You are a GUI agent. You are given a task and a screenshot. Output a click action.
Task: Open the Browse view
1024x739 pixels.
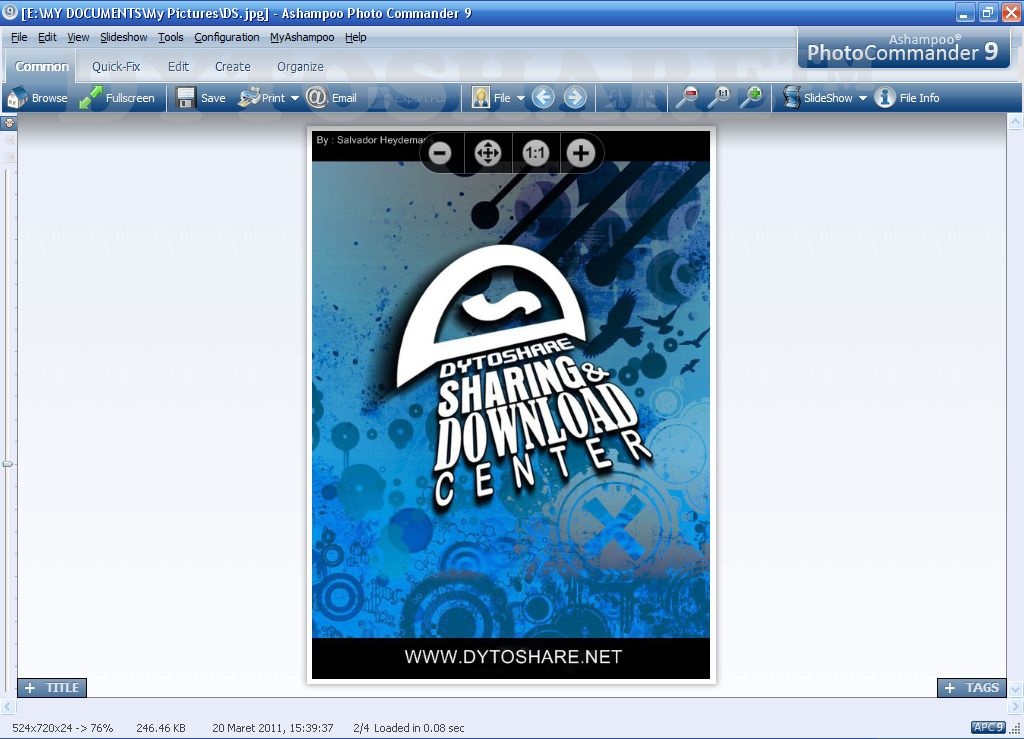pos(37,98)
